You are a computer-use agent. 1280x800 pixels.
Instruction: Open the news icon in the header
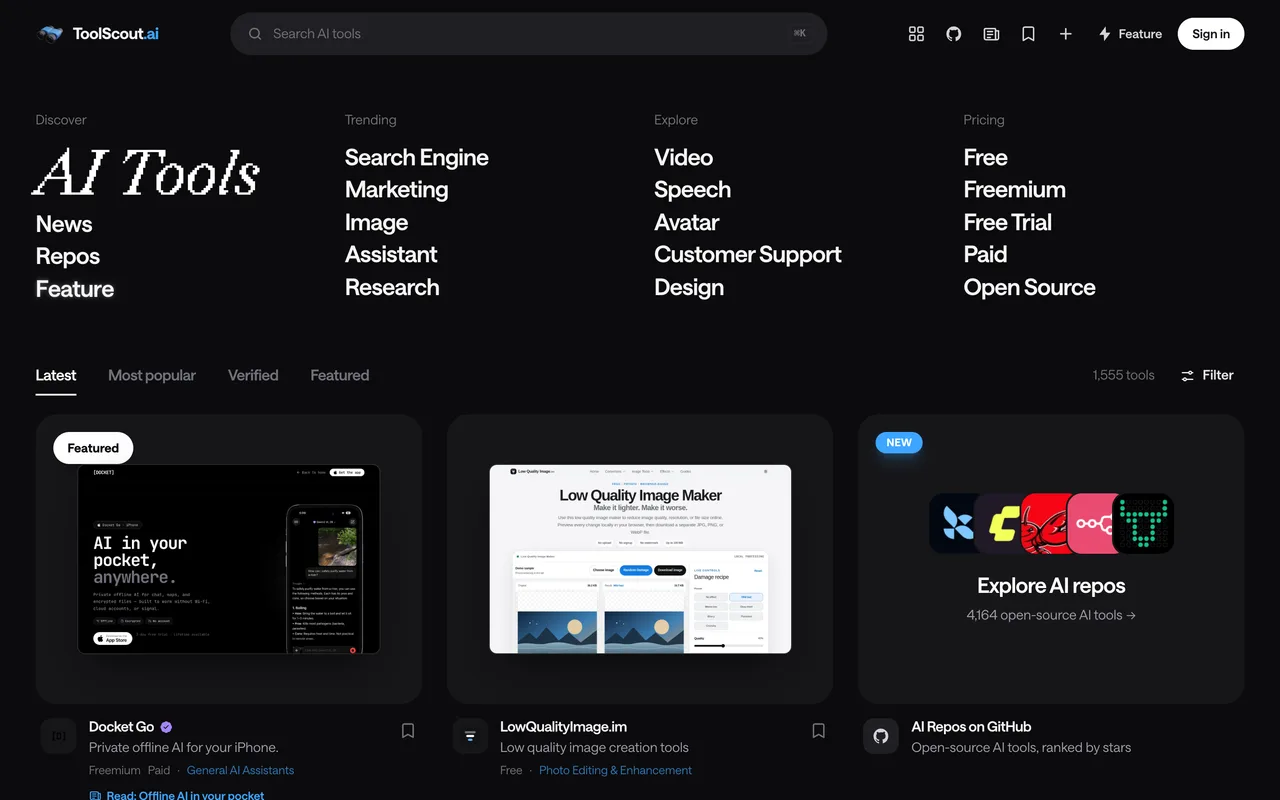[x=991, y=34]
